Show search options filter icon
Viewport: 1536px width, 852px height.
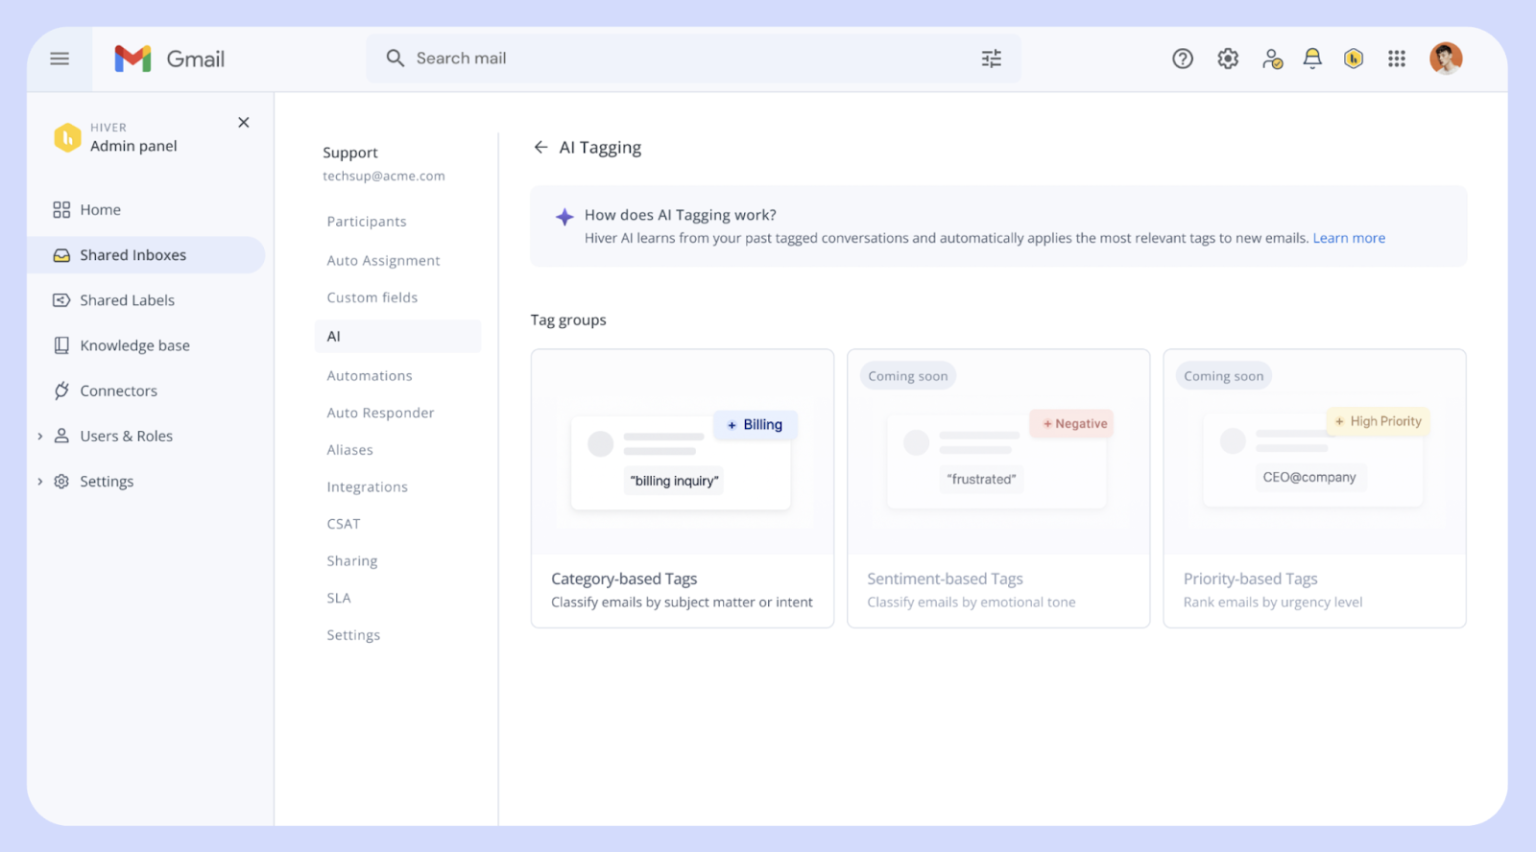pos(991,59)
